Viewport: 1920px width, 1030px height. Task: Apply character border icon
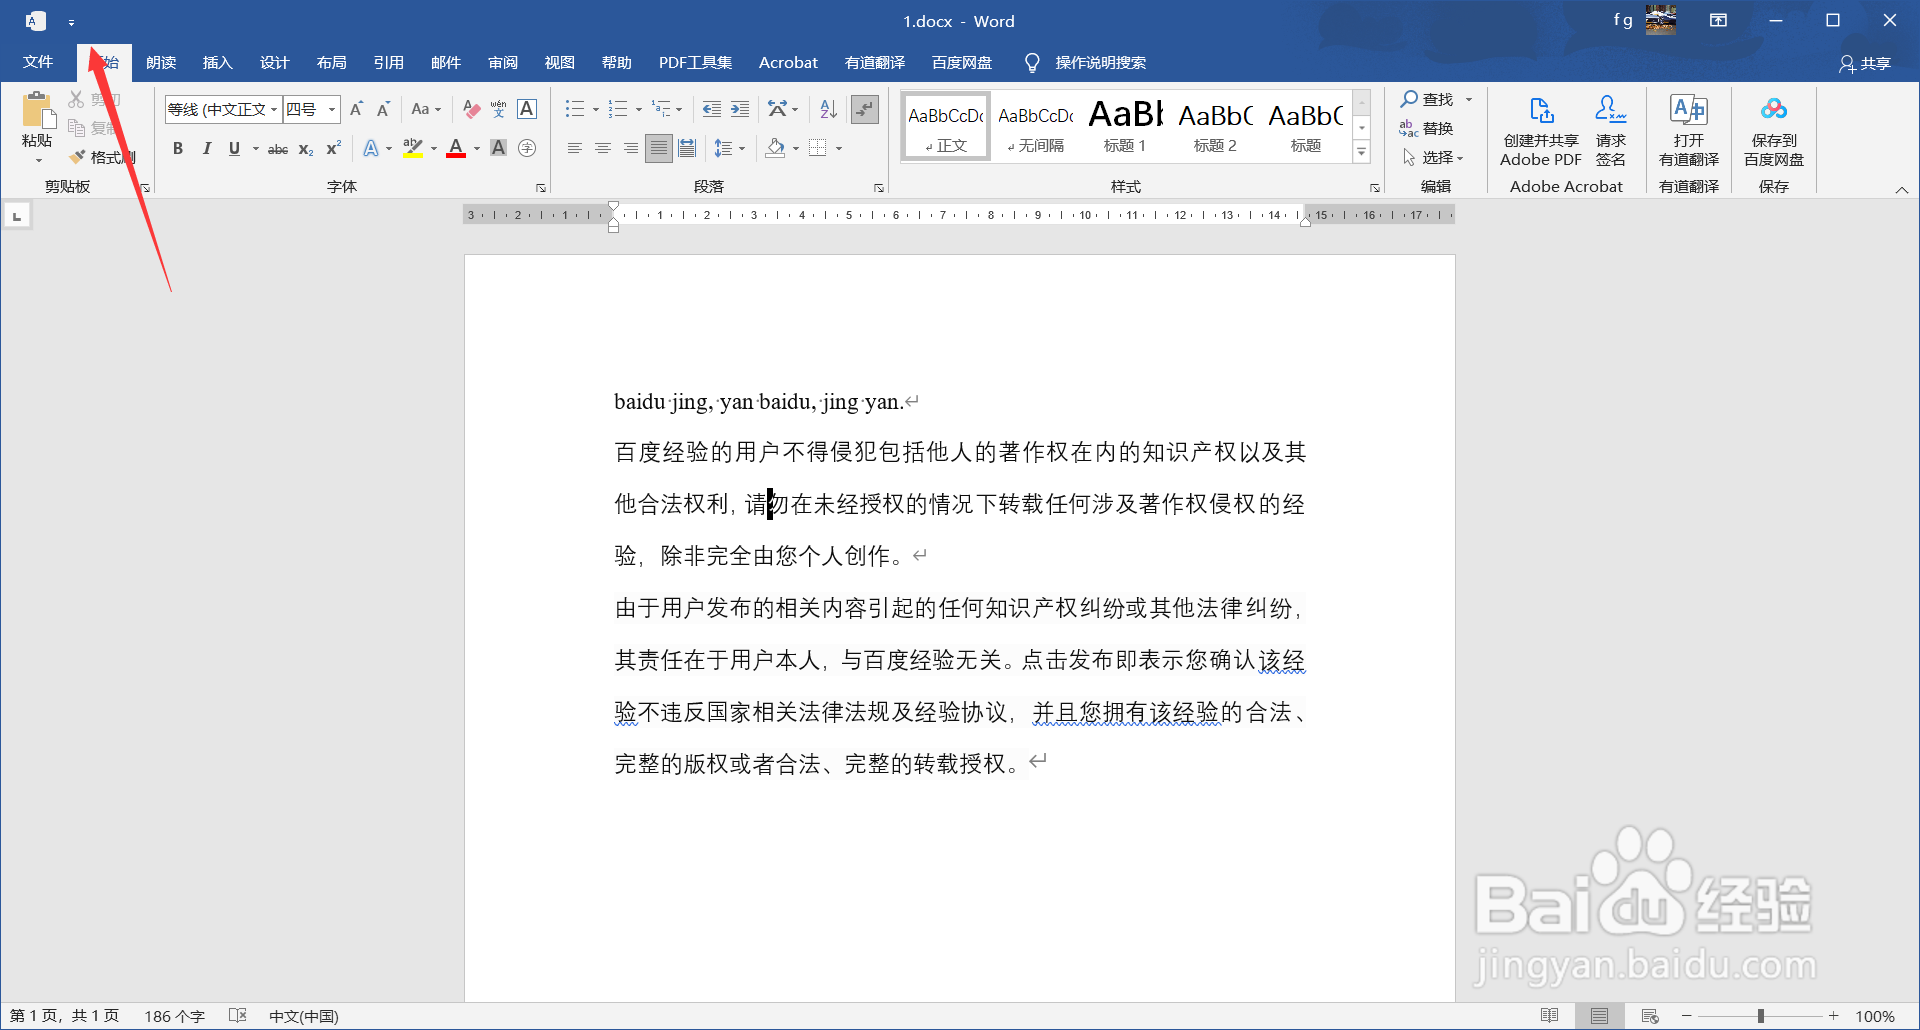coord(527,109)
